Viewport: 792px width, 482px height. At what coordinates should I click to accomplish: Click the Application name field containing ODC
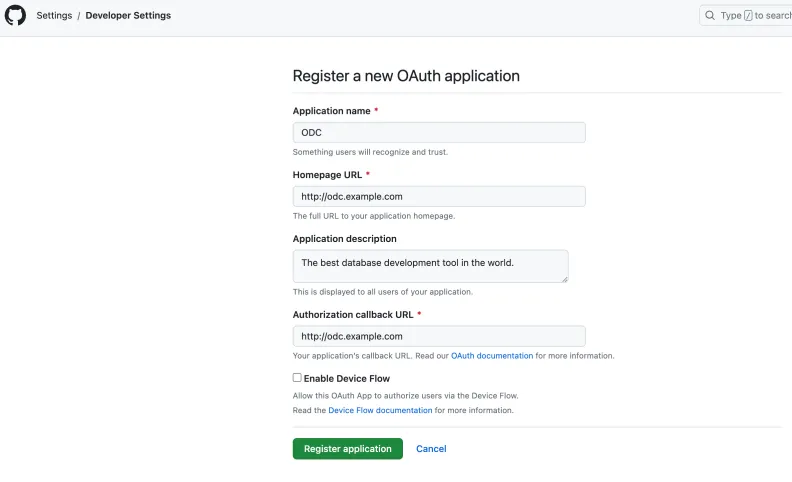[x=438, y=132]
